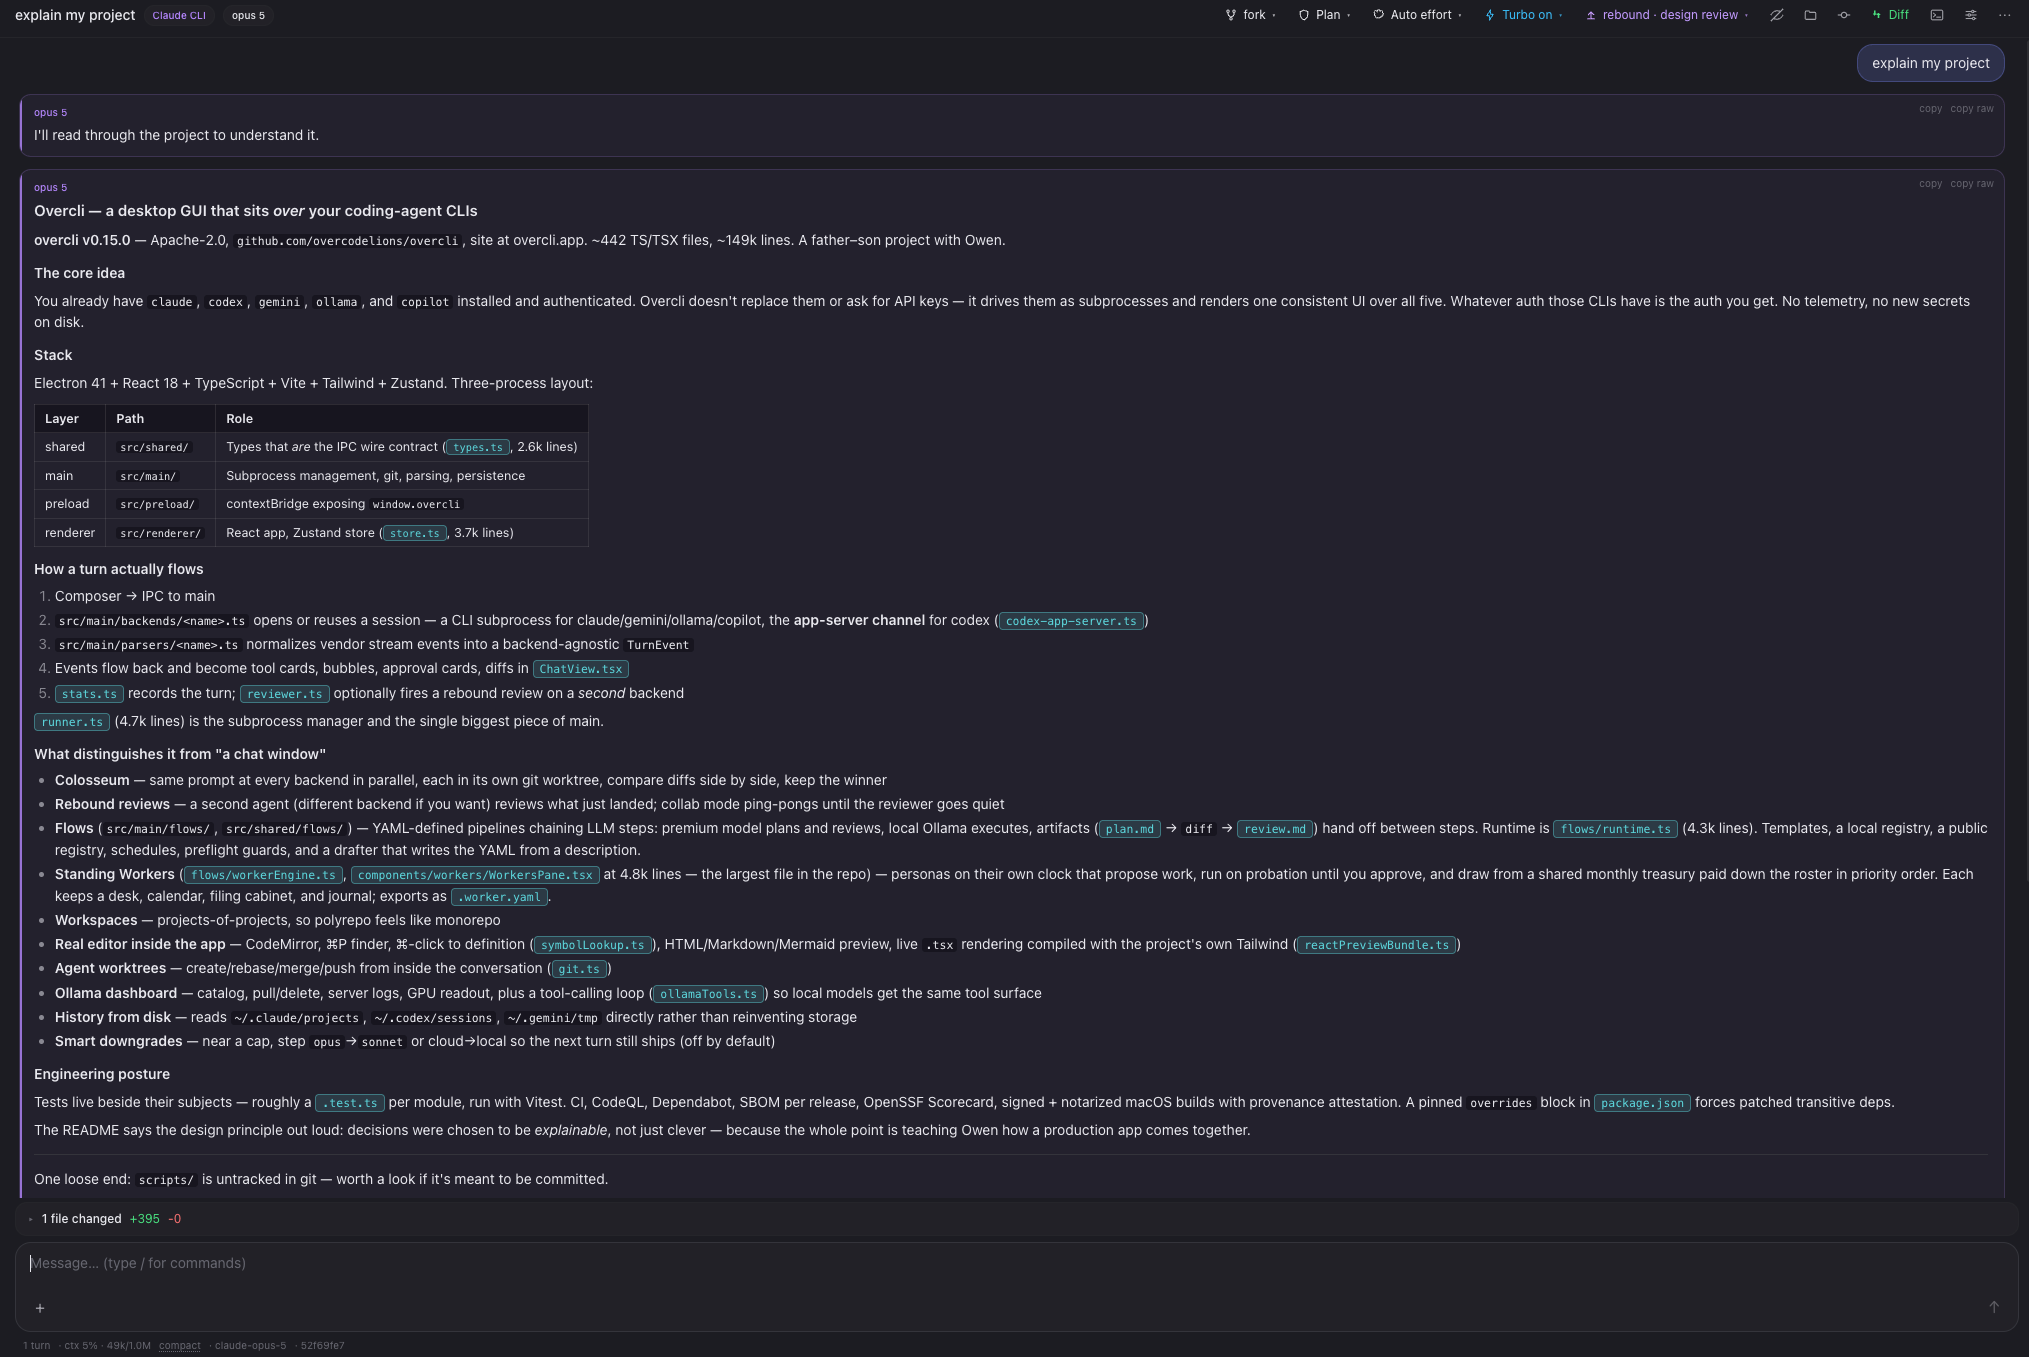Screen dimensions: 2029x1357
Task: Click the github.com/overcodelions/overcli code text
Action: pos(347,241)
